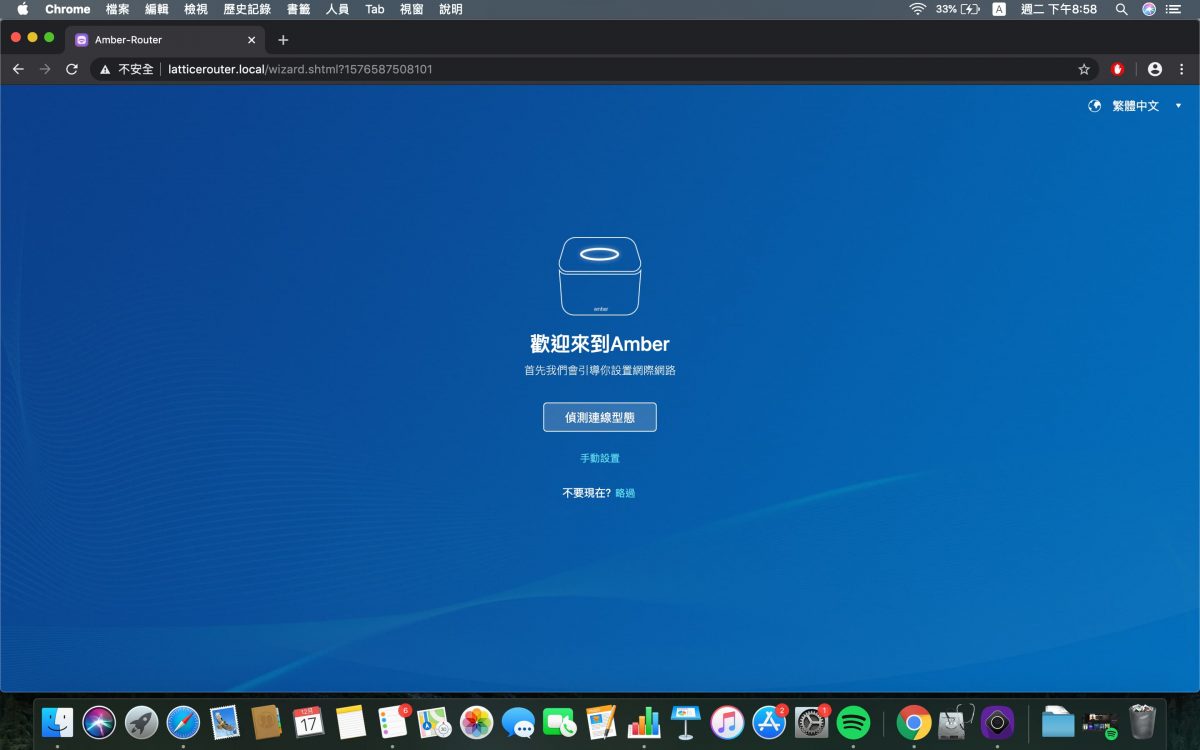Open the Chrome three-dot menu
The image size is (1200, 750).
(1182, 69)
